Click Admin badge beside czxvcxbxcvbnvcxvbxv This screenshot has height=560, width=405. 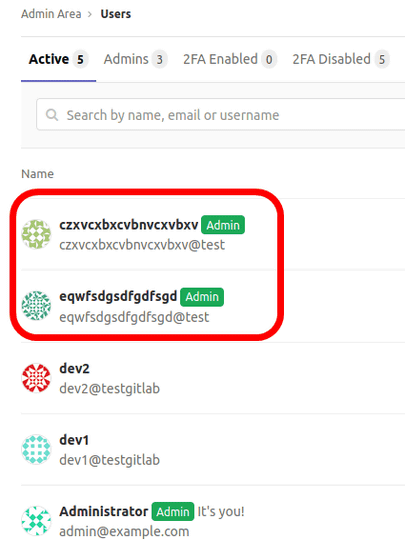coord(223,225)
